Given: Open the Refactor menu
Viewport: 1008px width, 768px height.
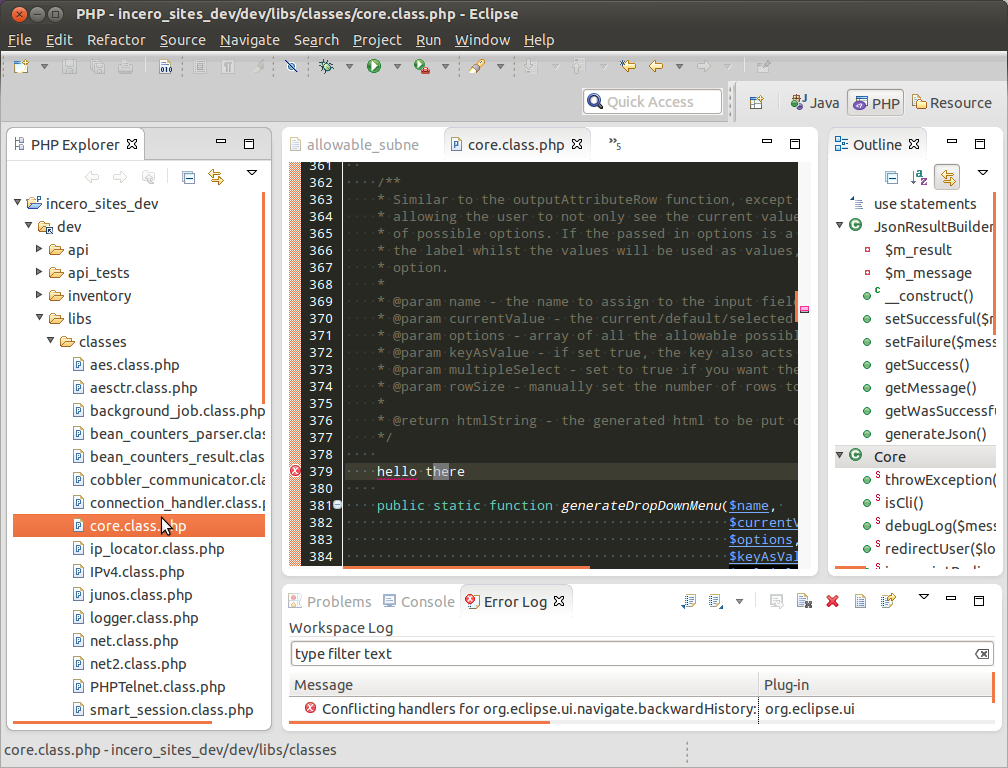Looking at the screenshot, I should click(x=116, y=40).
